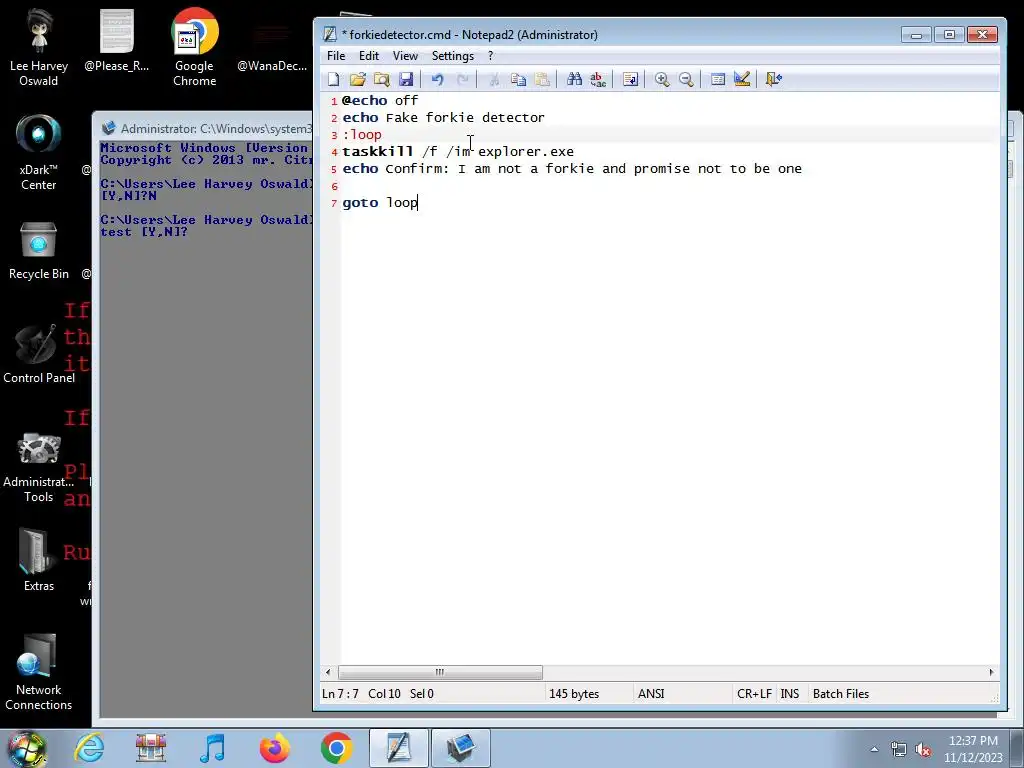Screen dimensions: 1024x768
Task: Click the command prompt window title bar
Action: 206,129
